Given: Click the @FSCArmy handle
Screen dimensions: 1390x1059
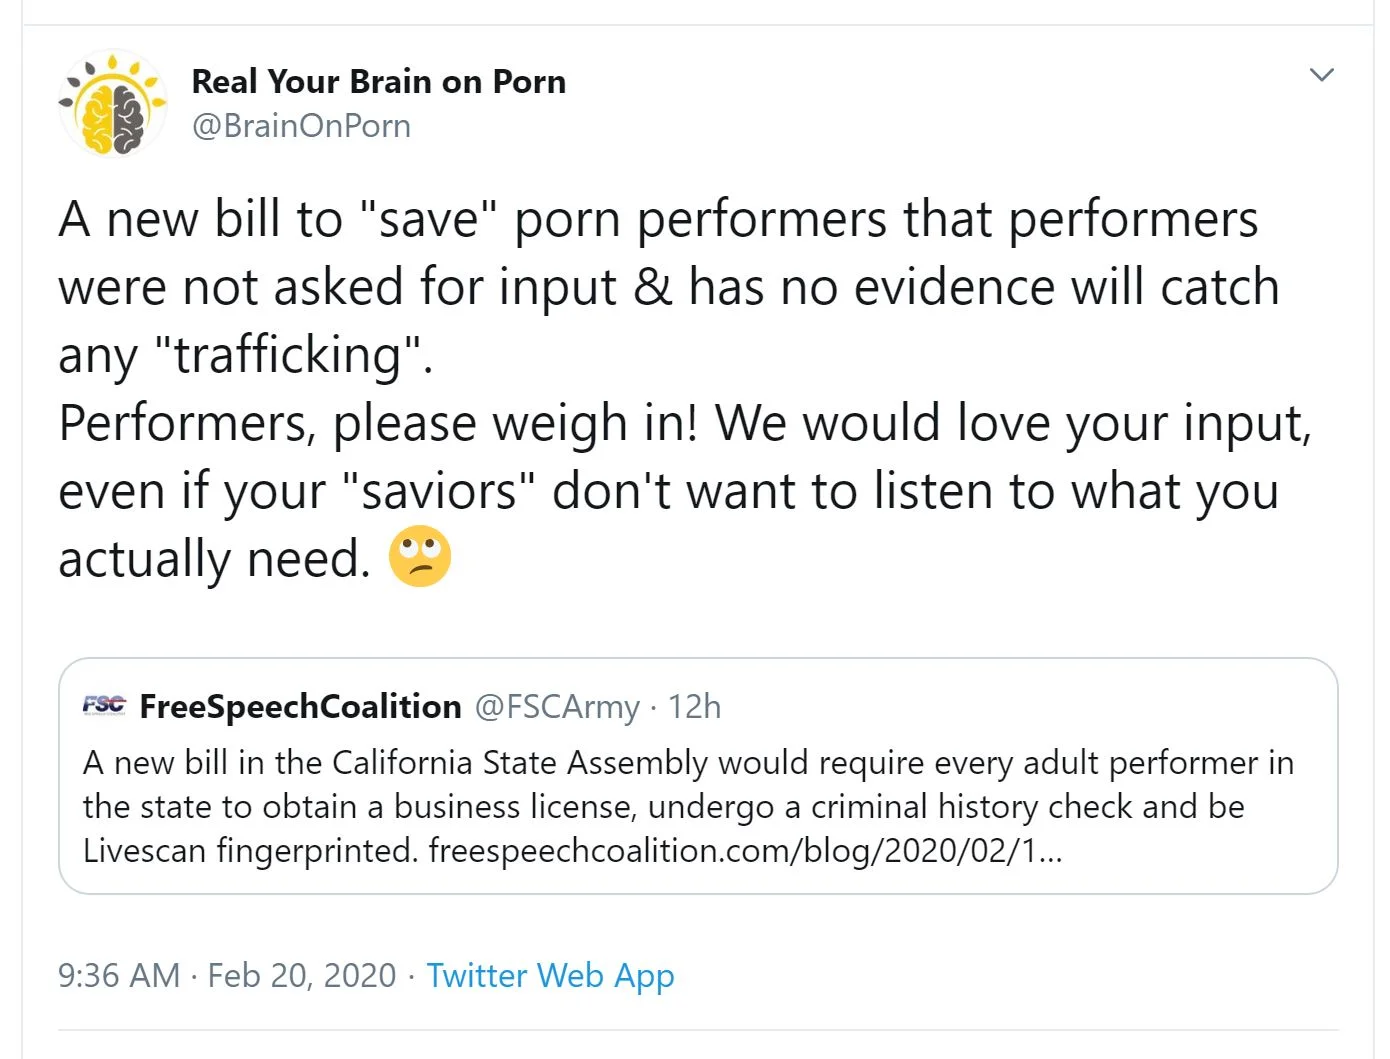Looking at the screenshot, I should click(x=556, y=706).
